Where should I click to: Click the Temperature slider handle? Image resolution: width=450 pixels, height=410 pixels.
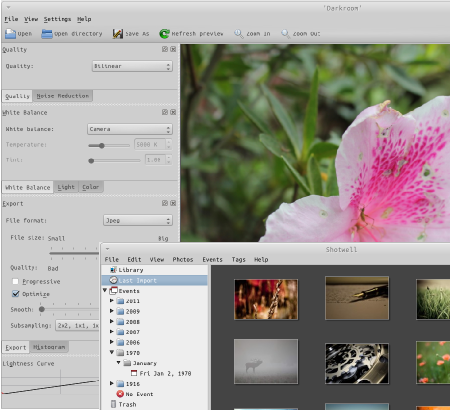102,145
